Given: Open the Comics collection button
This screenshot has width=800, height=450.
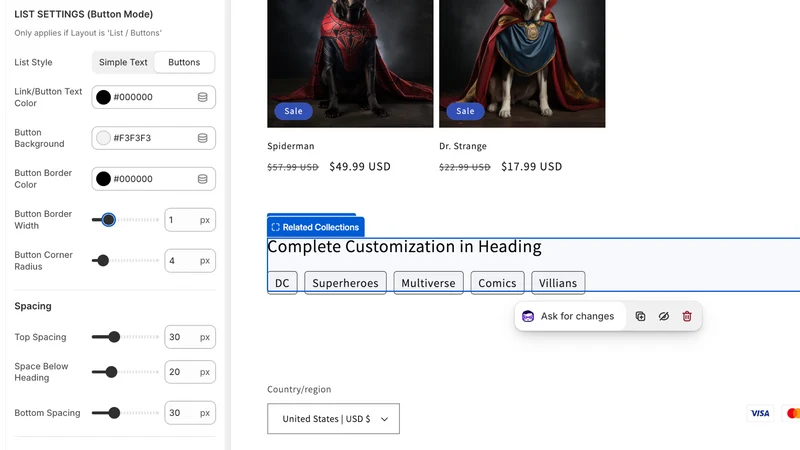Looking at the screenshot, I should pyautogui.click(x=497, y=283).
